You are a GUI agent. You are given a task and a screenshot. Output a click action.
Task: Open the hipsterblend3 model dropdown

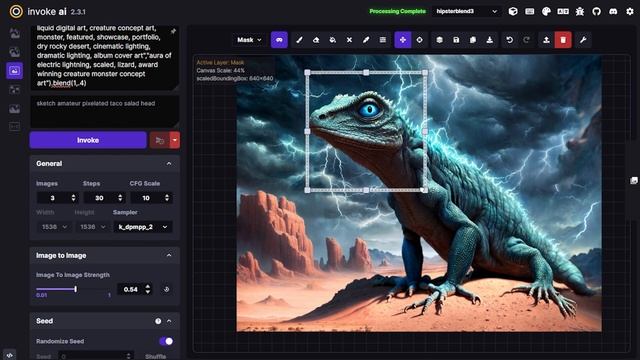[467, 11]
